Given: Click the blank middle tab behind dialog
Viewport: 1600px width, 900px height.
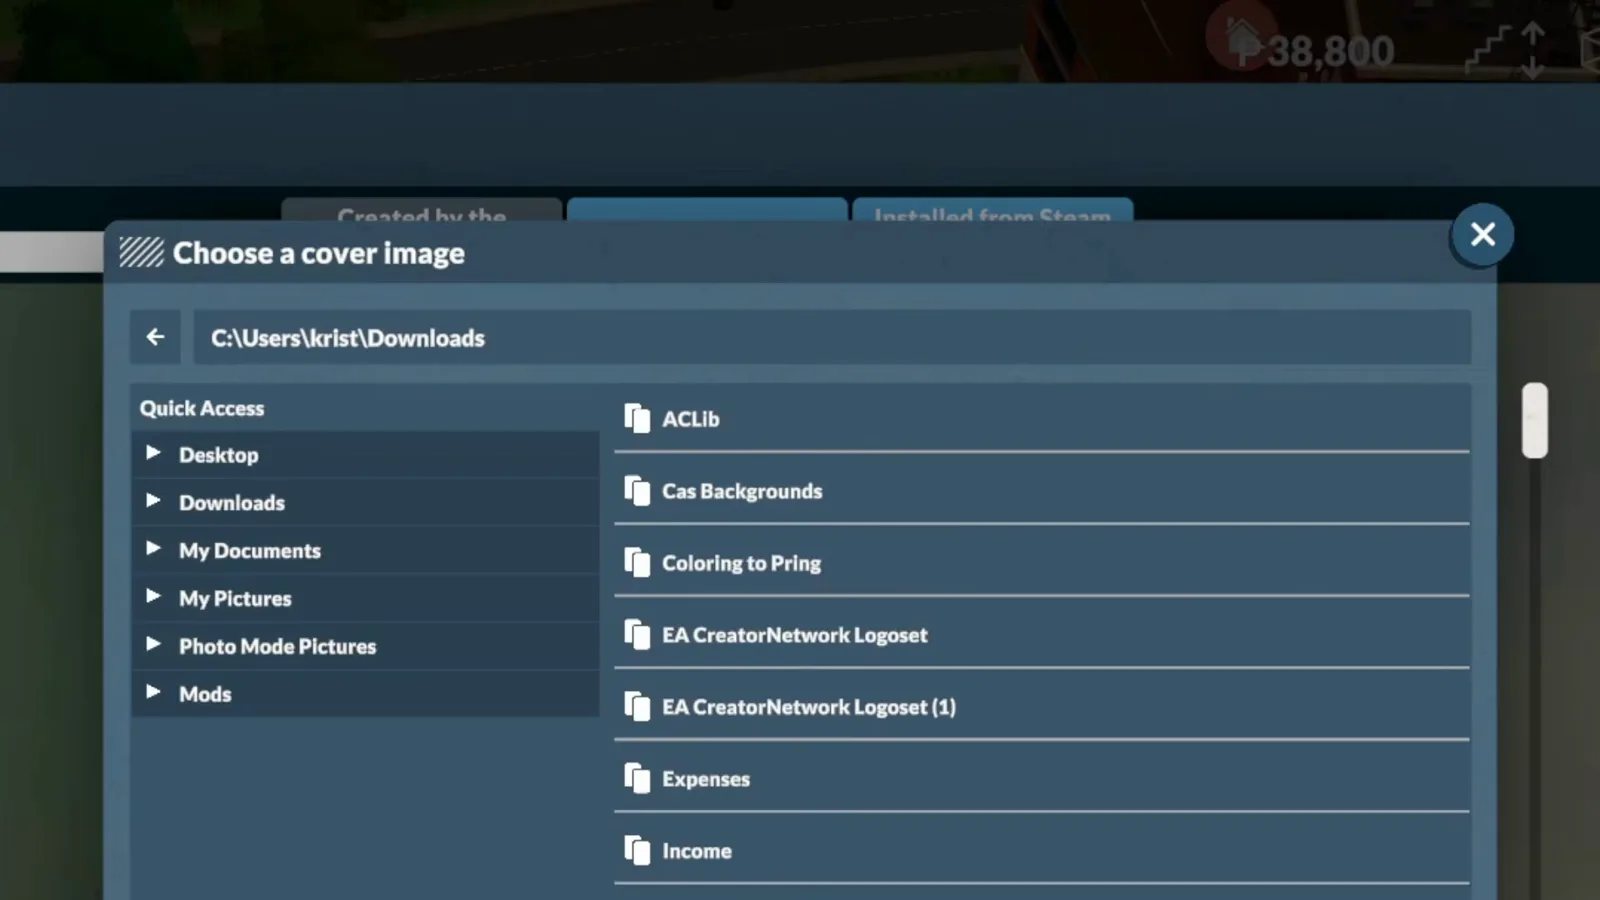Looking at the screenshot, I should [707, 209].
